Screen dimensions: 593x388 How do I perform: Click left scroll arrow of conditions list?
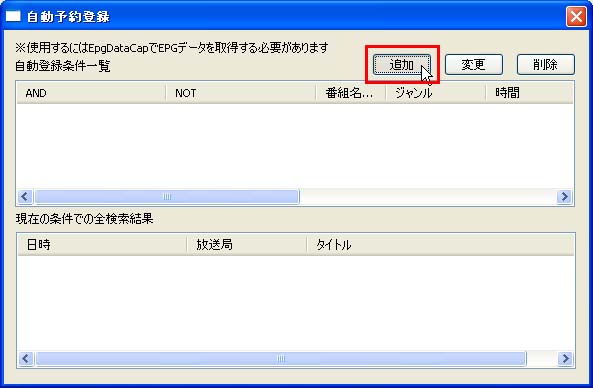tap(25, 197)
